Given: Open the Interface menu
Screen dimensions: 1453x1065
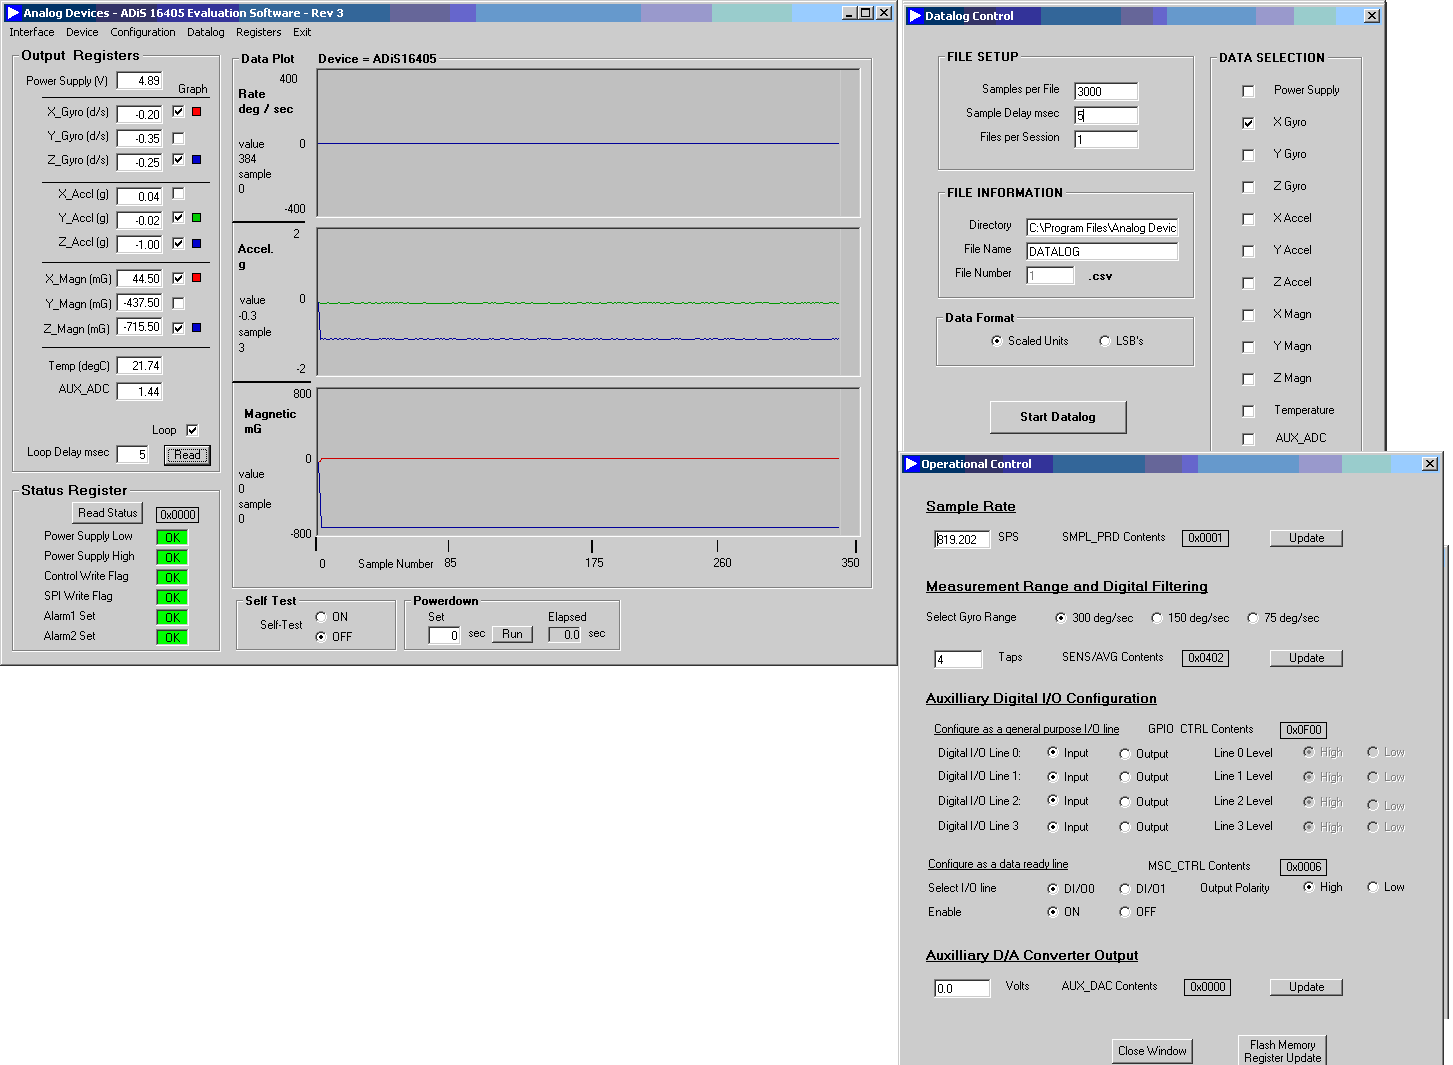Looking at the screenshot, I should (x=32, y=32).
